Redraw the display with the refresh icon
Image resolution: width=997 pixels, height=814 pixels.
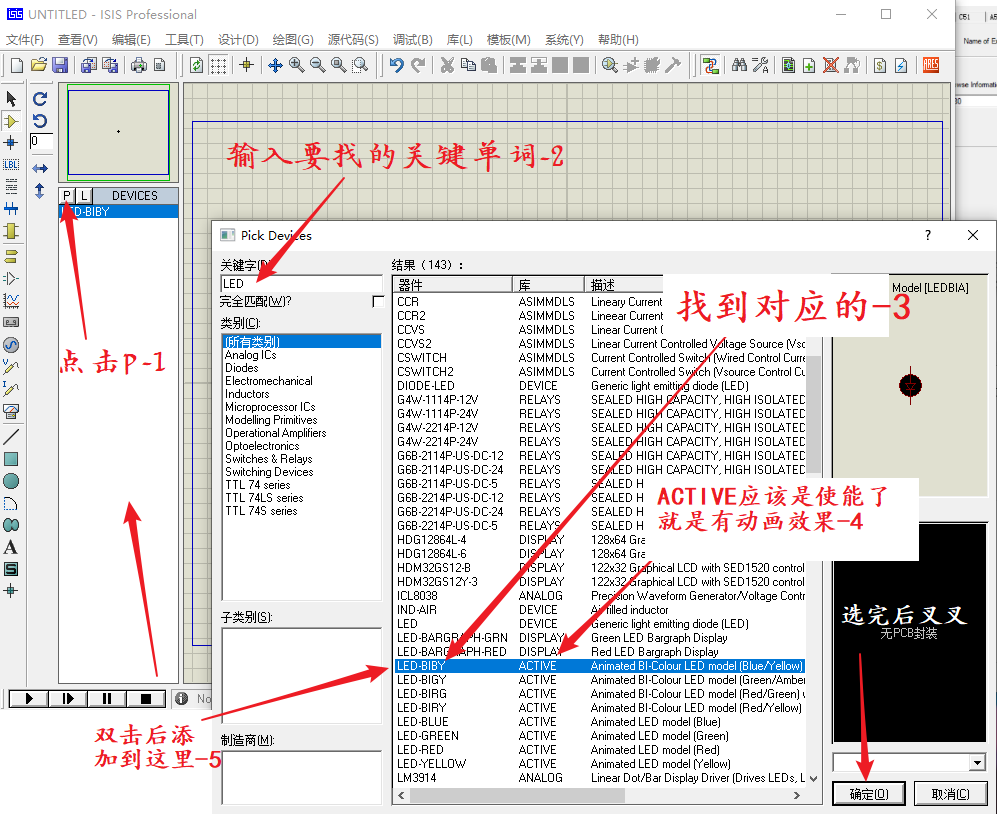click(196, 65)
